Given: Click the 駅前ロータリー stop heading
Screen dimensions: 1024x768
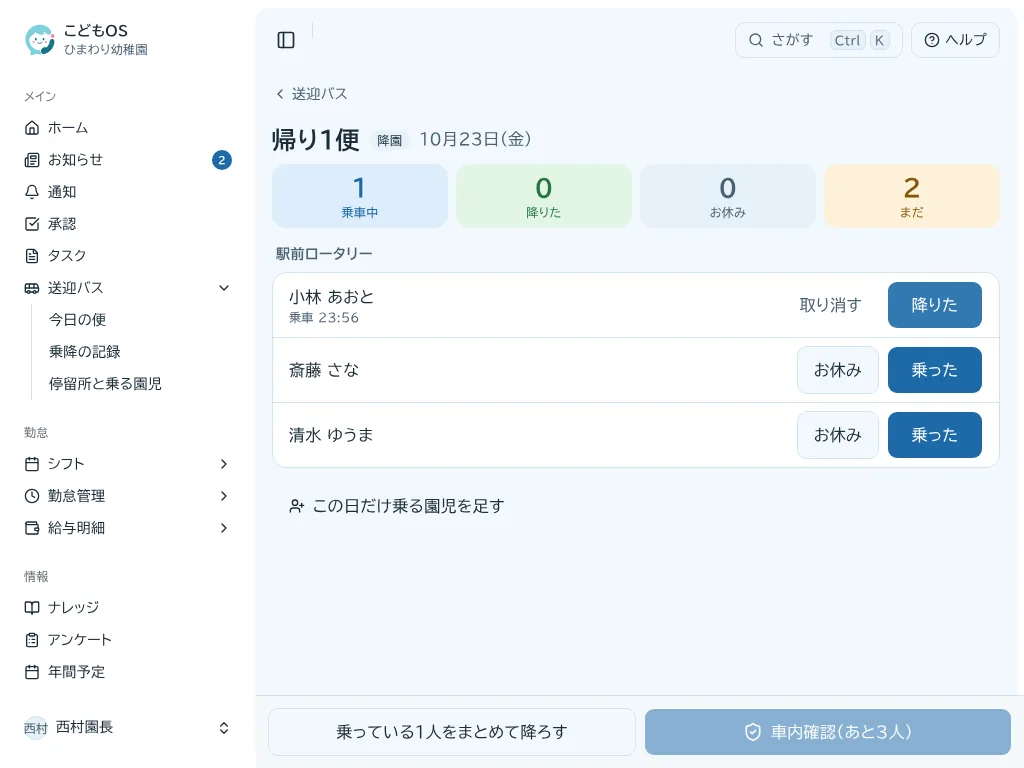Looking at the screenshot, I should tap(324, 254).
